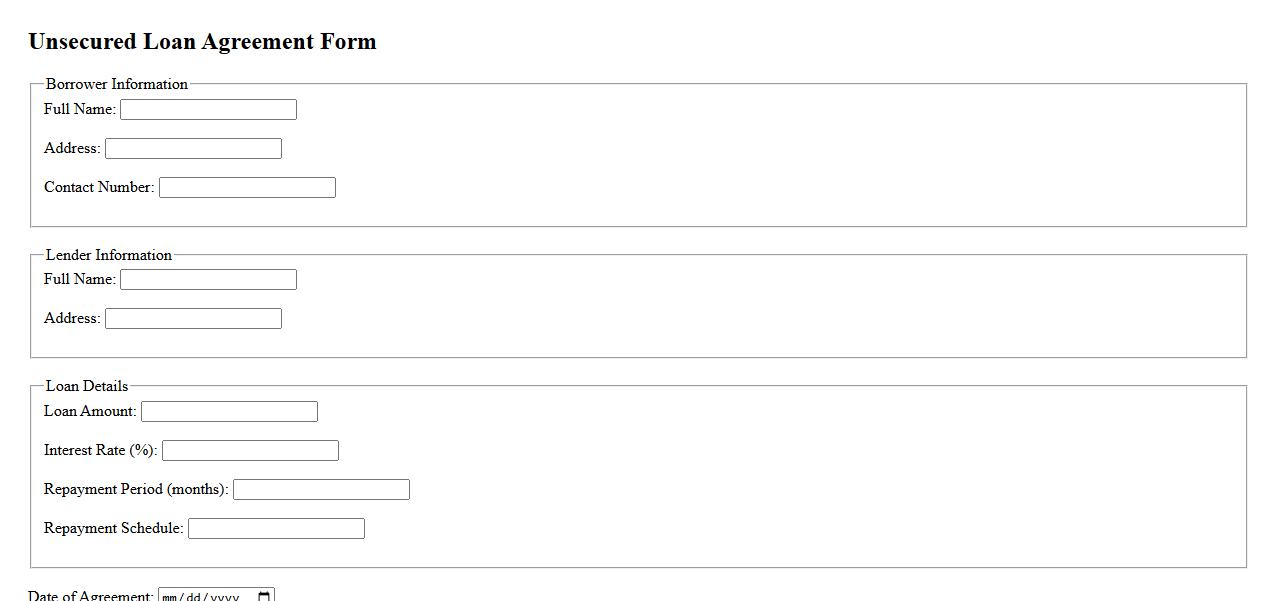1278x601 pixels.
Task: Click the Borrower Full Name input field
Action: (208, 109)
